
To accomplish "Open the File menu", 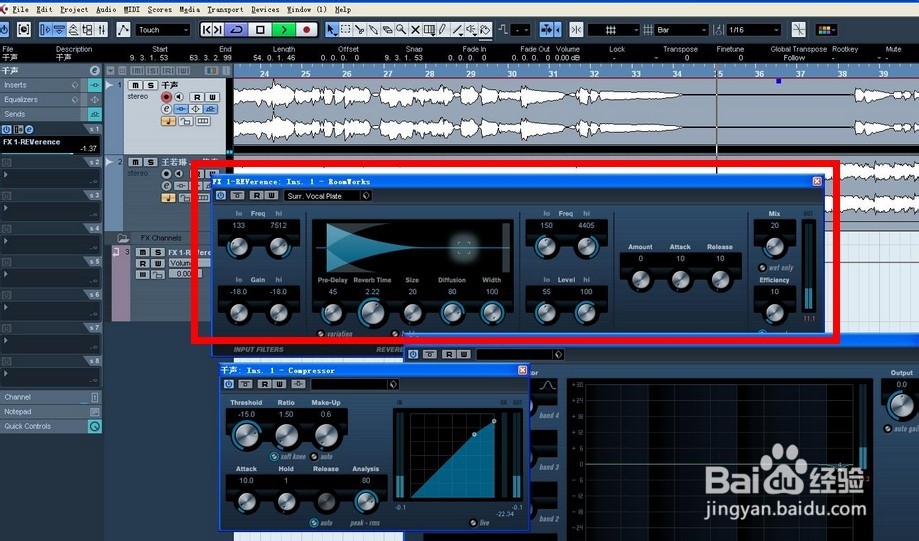I will point(19,9).
